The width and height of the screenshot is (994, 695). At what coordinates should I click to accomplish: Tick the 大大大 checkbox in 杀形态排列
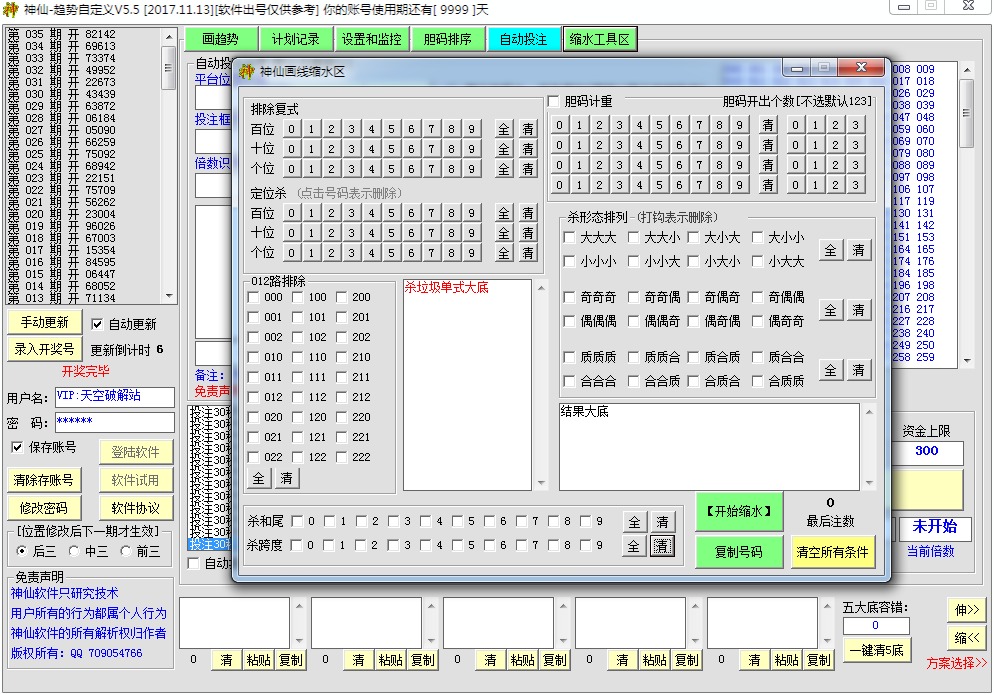570,238
